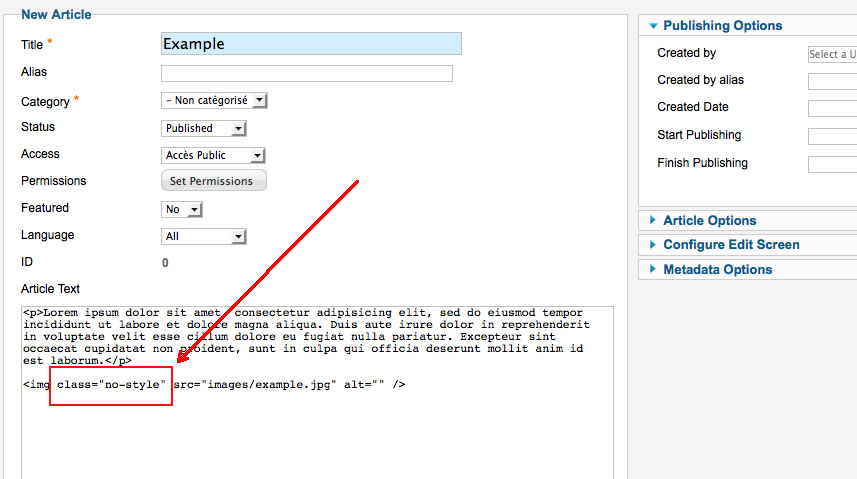
Task: Click the Article Options triangle arrow icon
Action: (x=653, y=221)
